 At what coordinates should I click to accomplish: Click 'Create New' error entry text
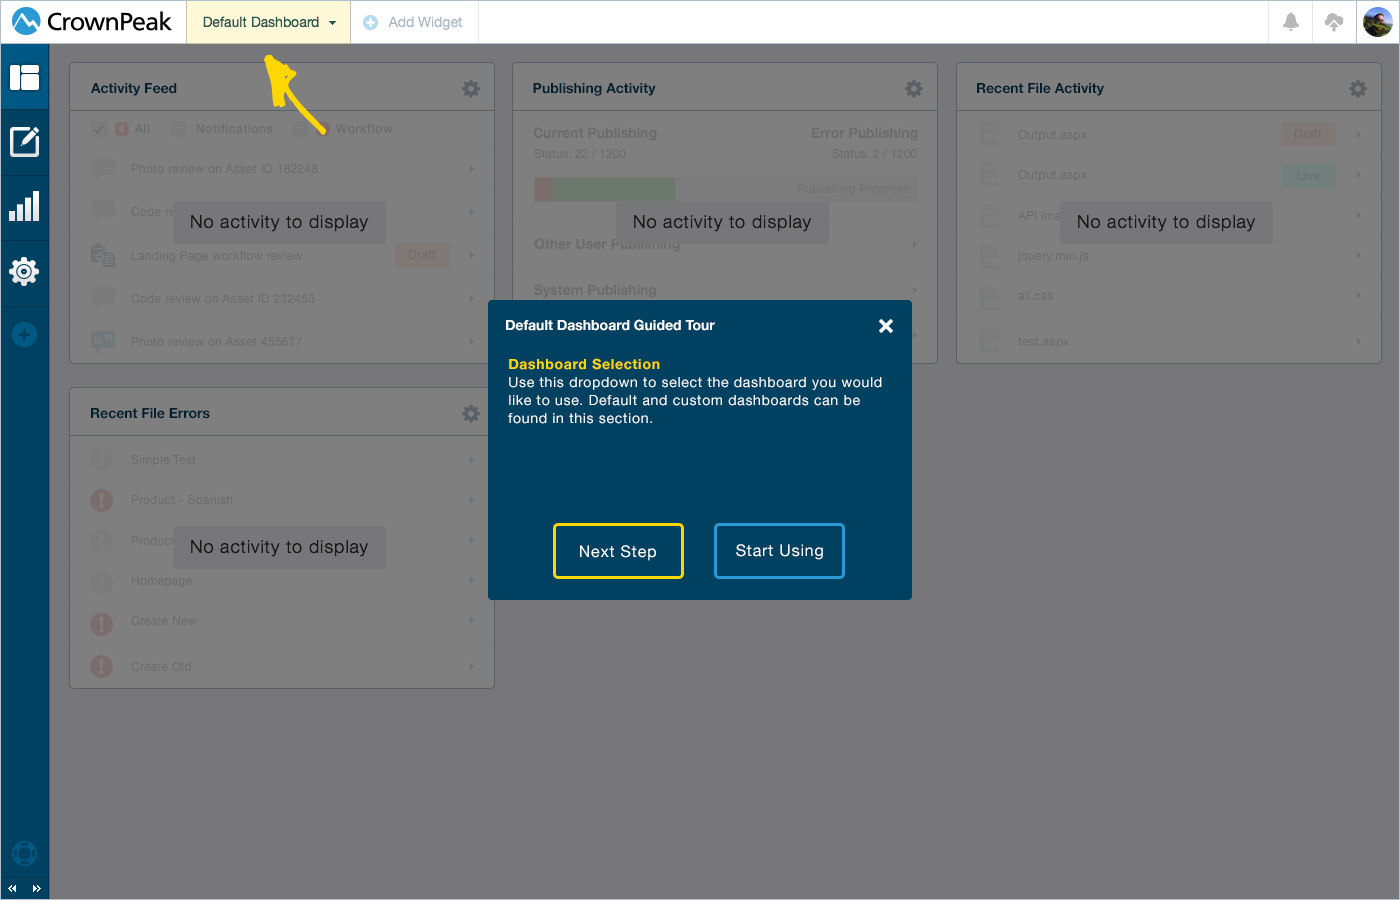tap(164, 621)
